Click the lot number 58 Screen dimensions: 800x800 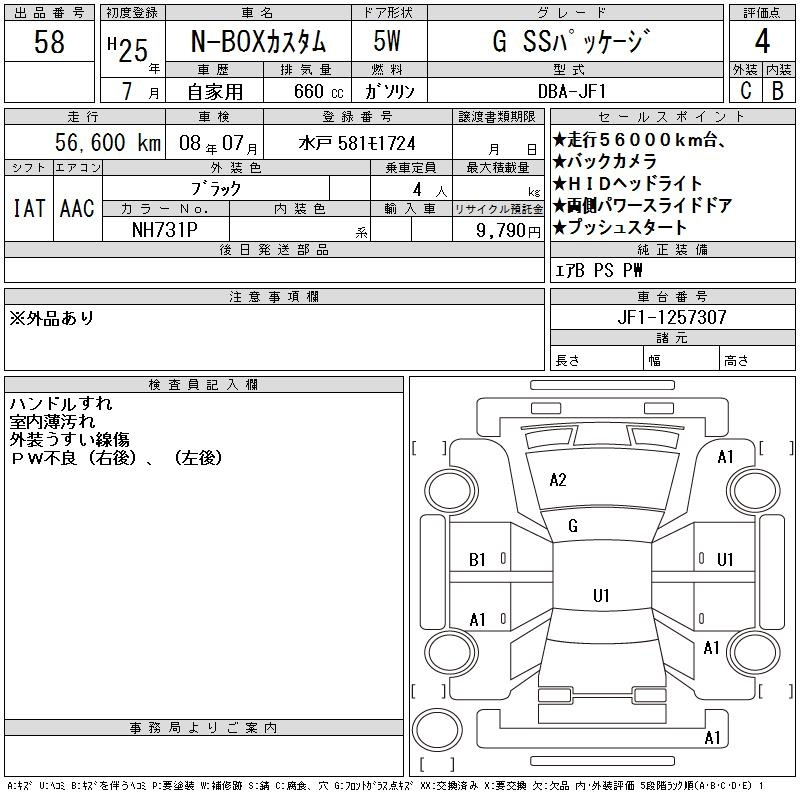49,41
